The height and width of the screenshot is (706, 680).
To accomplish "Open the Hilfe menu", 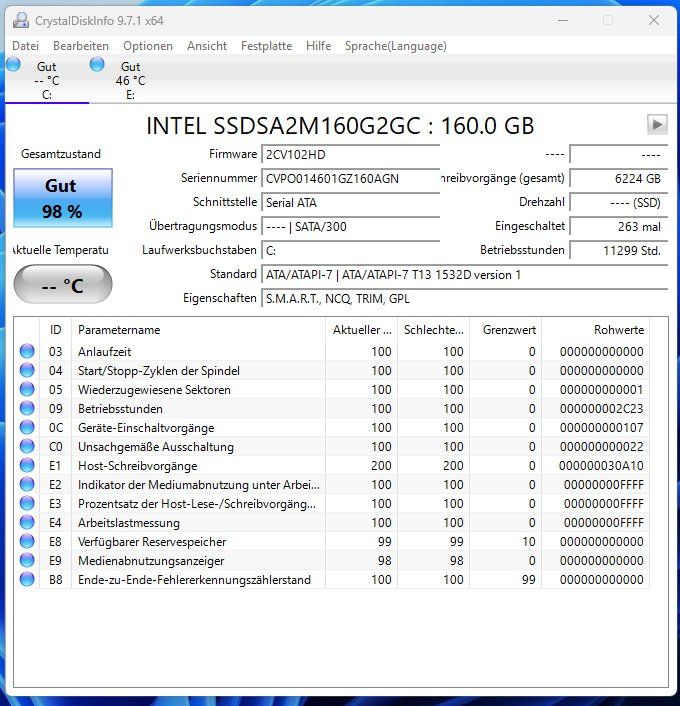I will (x=318, y=46).
